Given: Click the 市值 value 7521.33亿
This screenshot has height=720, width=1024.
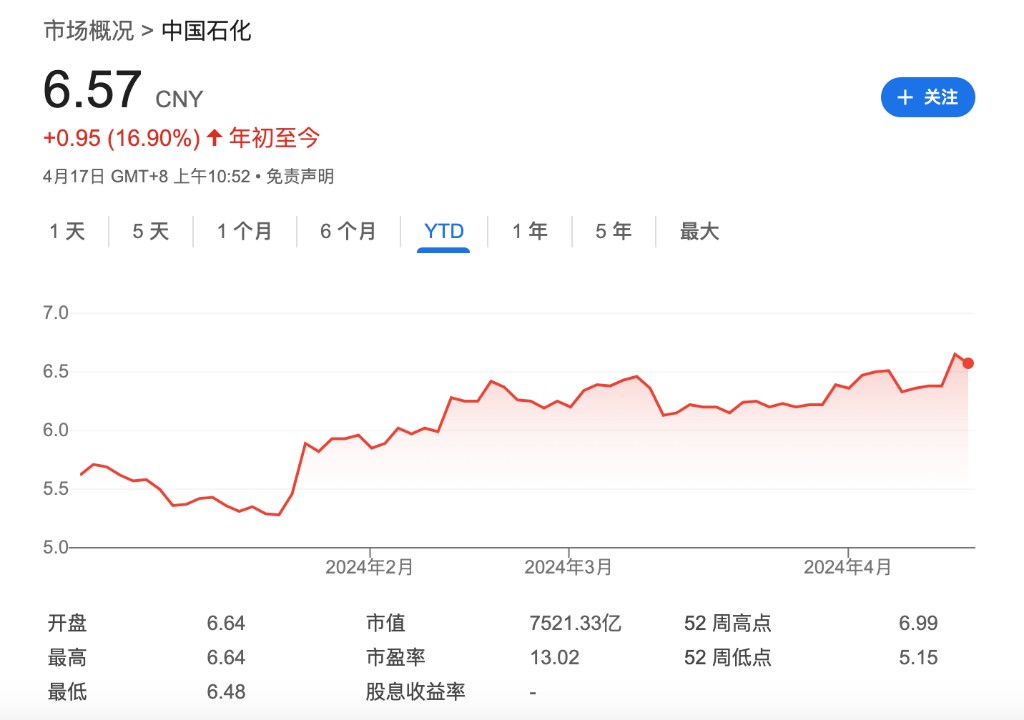Looking at the screenshot, I should pos(575,623).
